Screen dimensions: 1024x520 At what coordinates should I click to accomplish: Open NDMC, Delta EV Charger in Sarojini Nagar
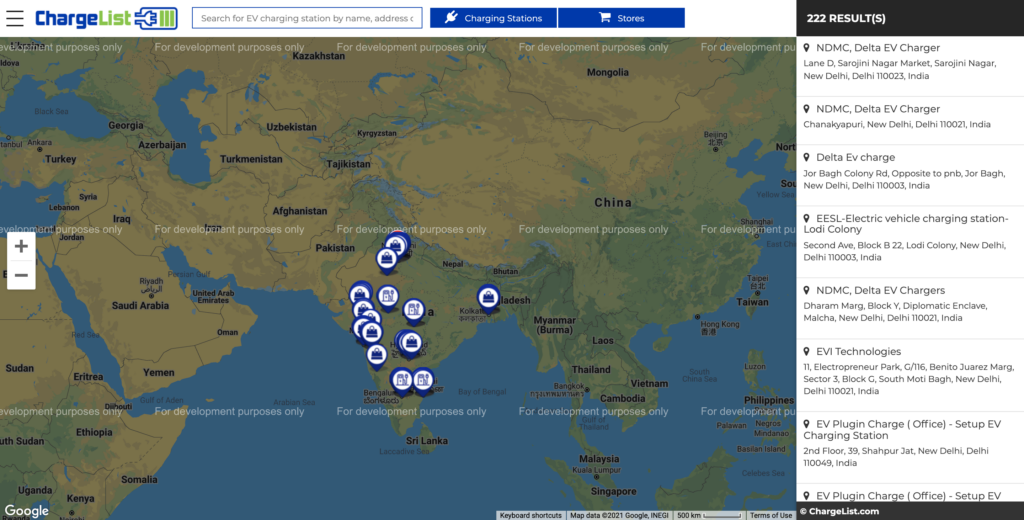878,48
